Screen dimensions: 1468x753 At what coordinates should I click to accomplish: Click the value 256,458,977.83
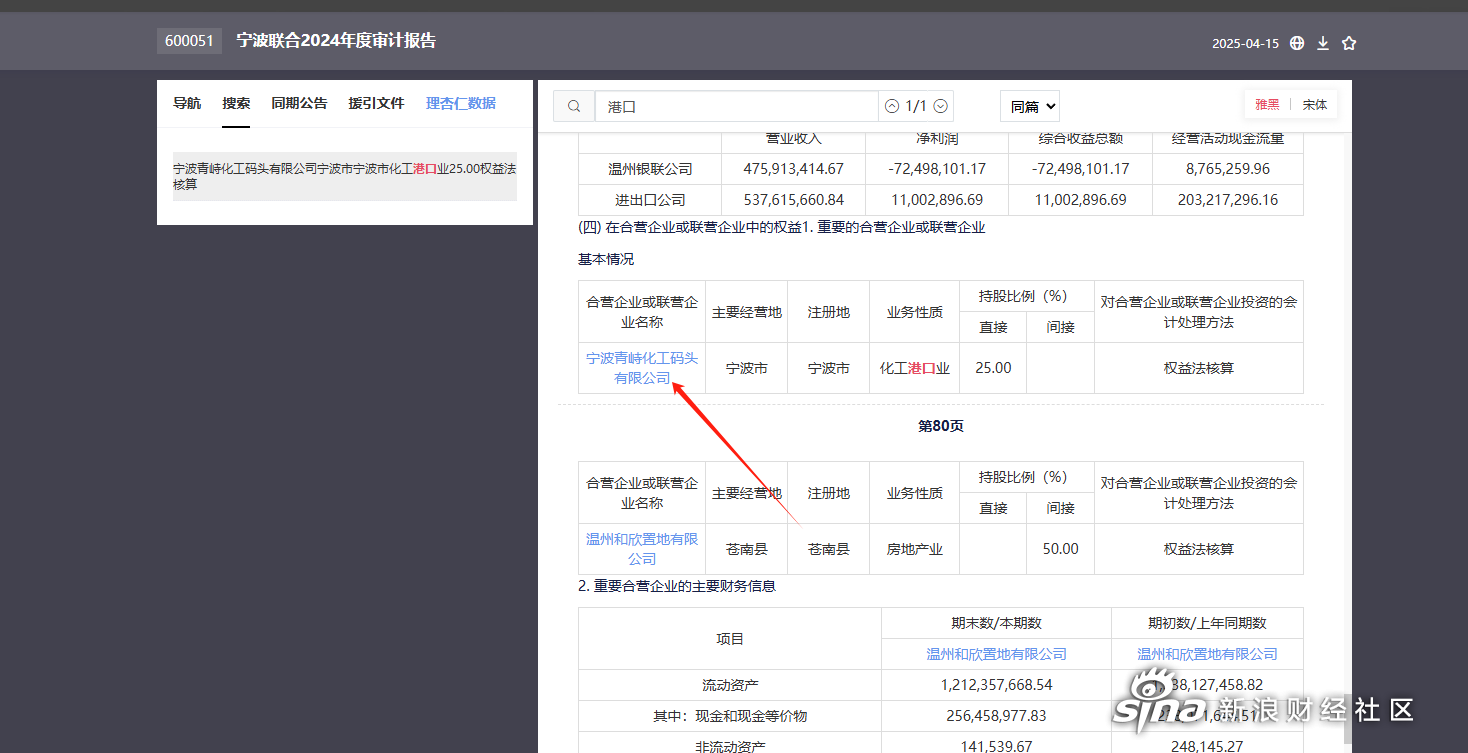(x=997, y=716)
